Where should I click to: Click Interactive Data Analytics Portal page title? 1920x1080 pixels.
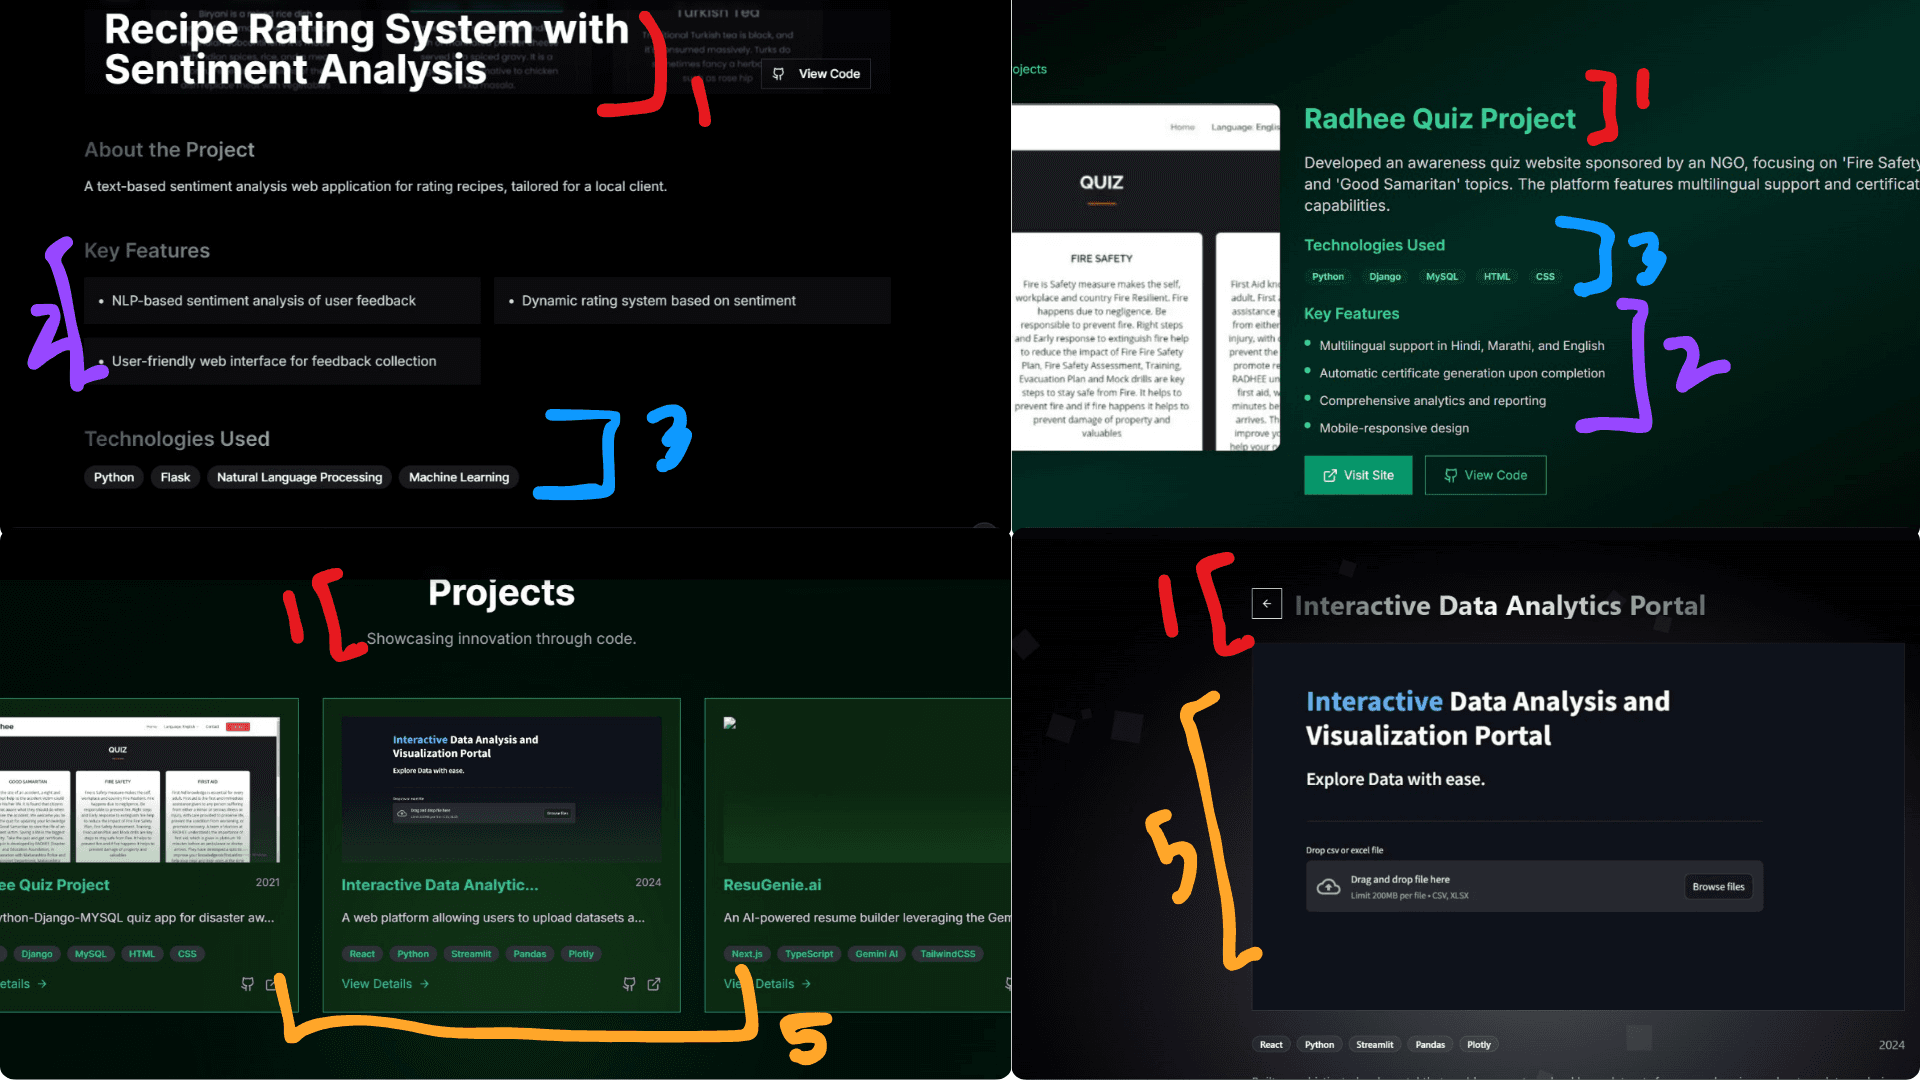pyautogui.click(x=1500, y=606)
